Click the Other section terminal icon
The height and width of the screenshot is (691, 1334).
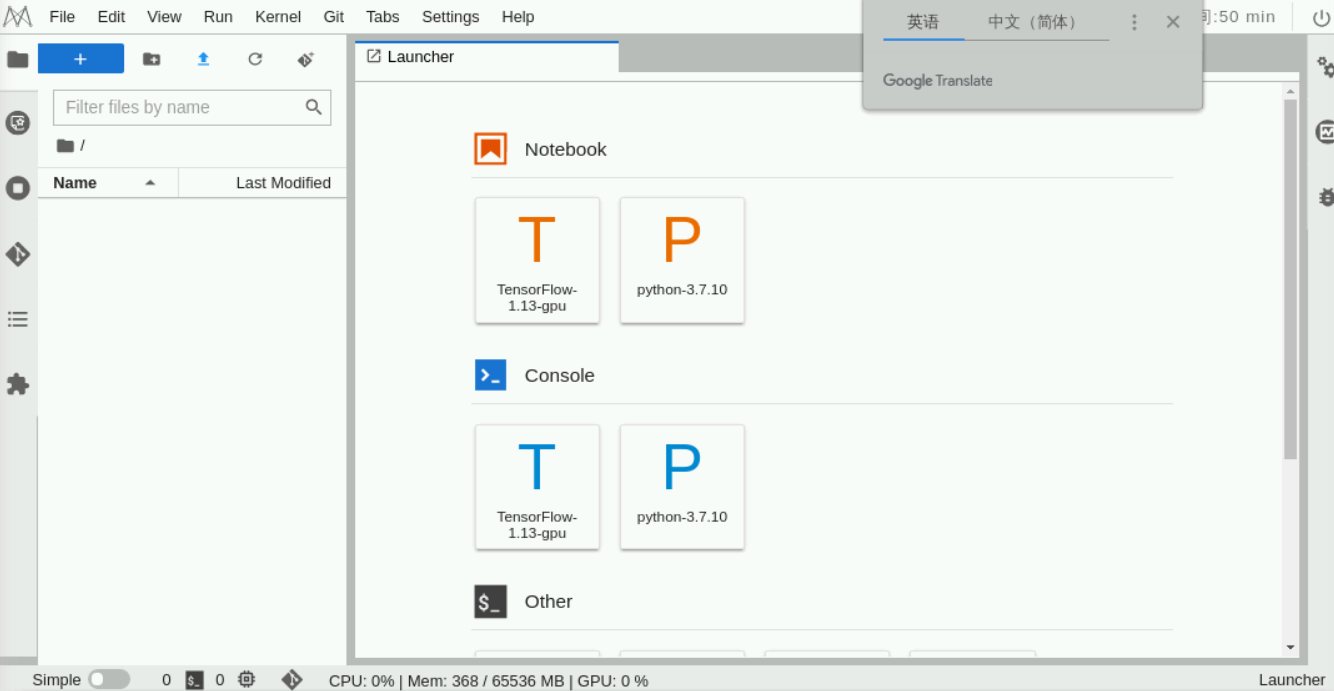490,601
